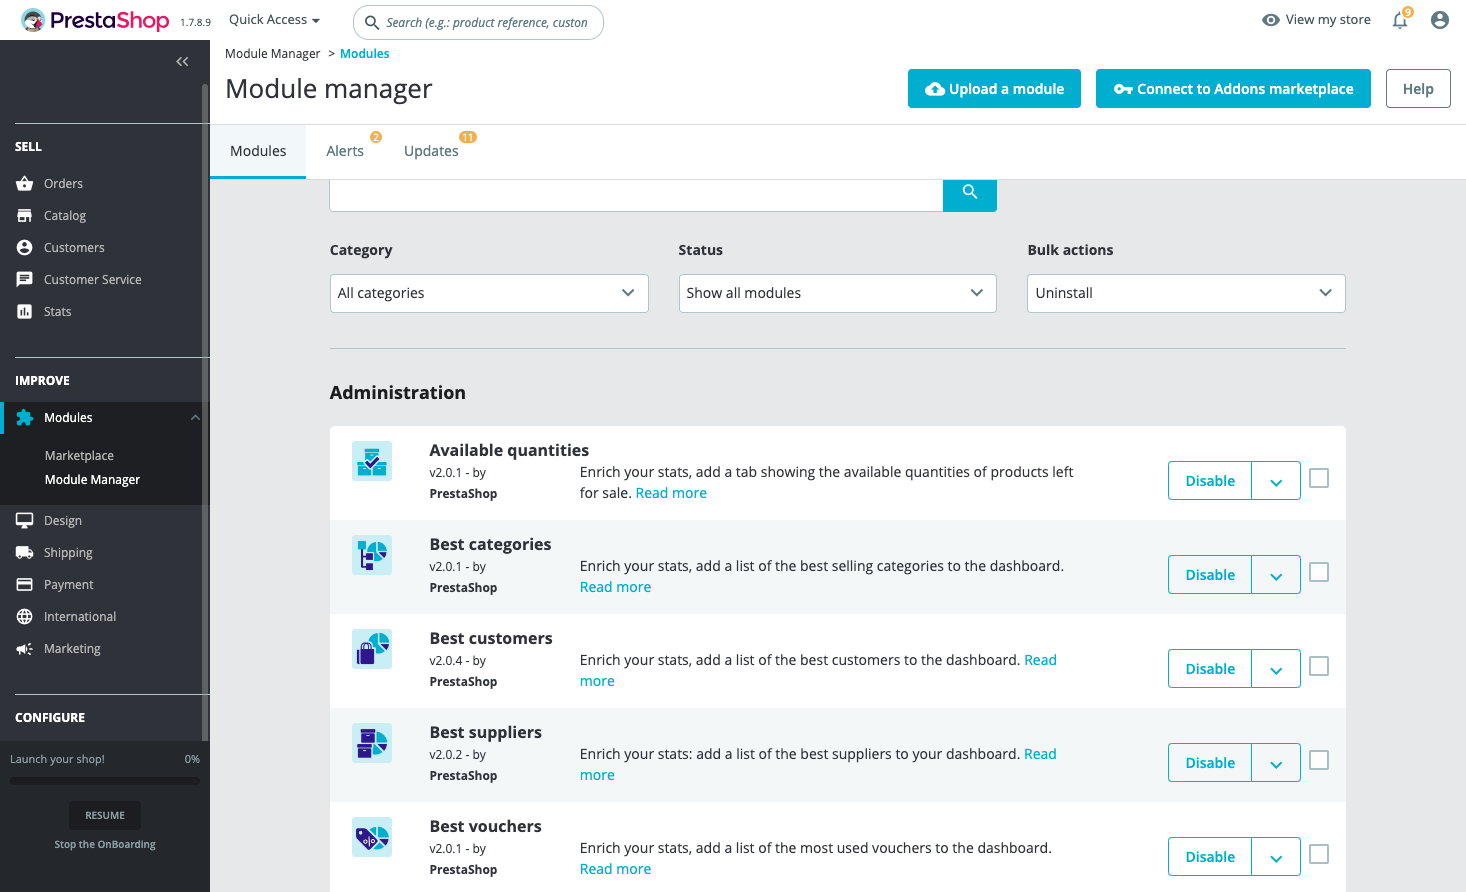This screenshot has height=892, width=1466.
Task: Click the Marketing megaphone icon
Action: [25, 649]
